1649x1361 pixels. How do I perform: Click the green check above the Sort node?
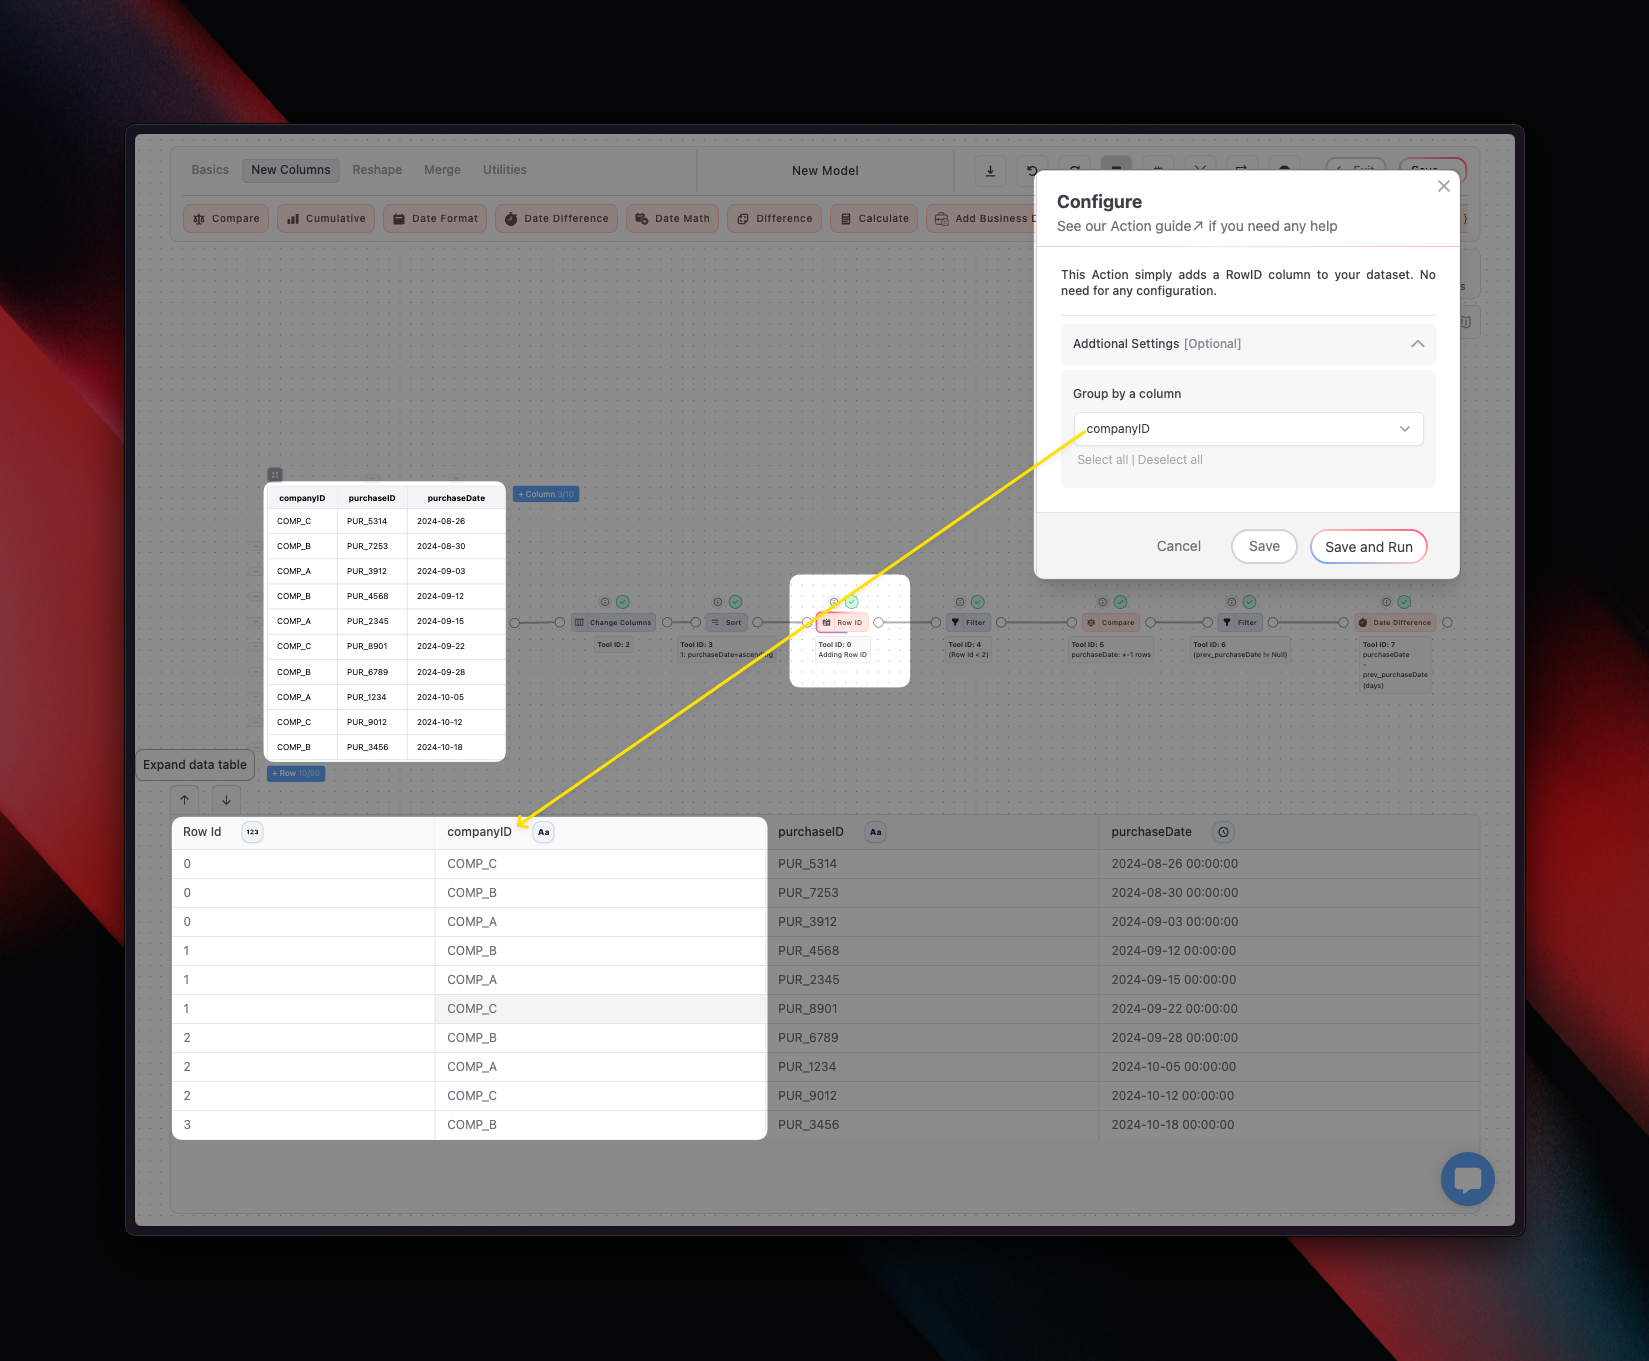(x=735, y=602)
